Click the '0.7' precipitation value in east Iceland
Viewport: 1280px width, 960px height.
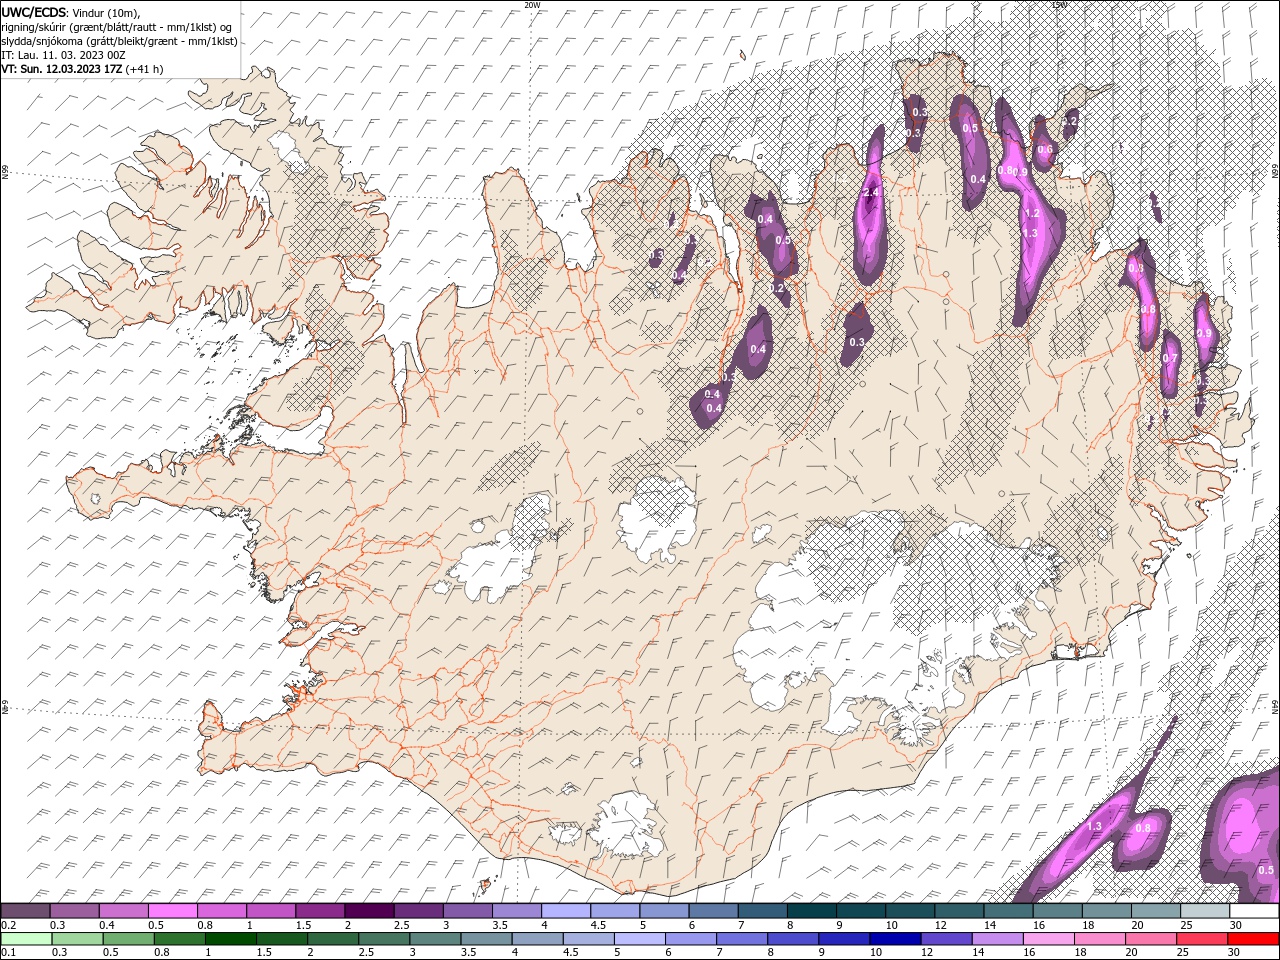coord(1170,359)
